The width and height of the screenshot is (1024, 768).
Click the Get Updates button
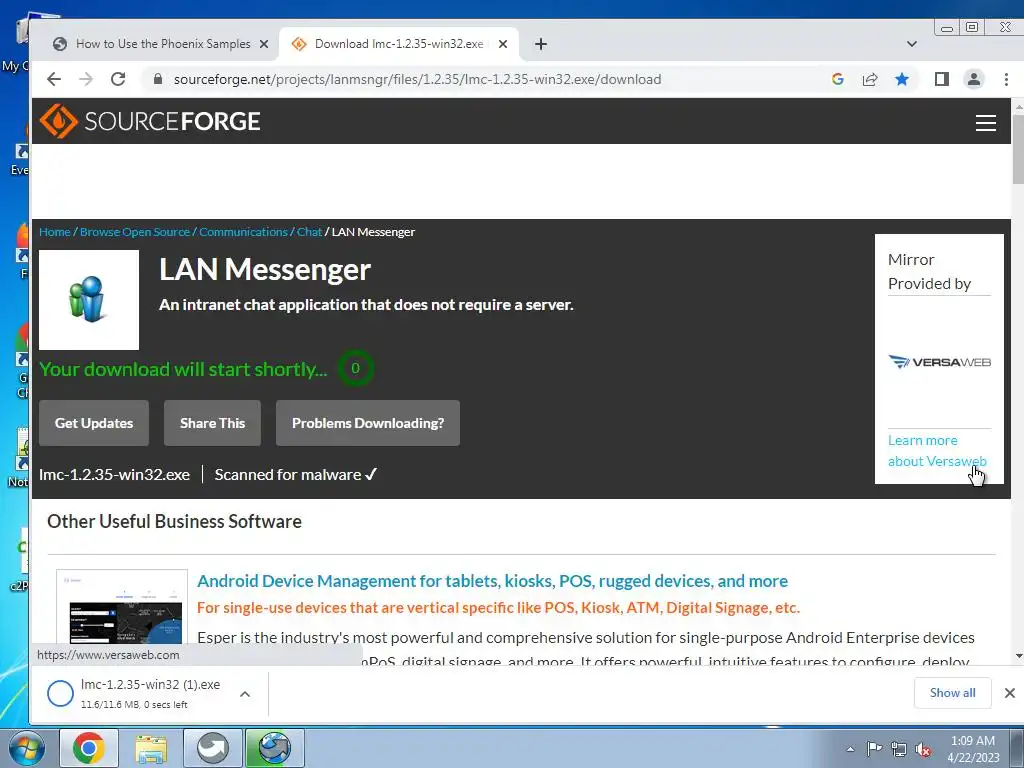click(94, 423)
